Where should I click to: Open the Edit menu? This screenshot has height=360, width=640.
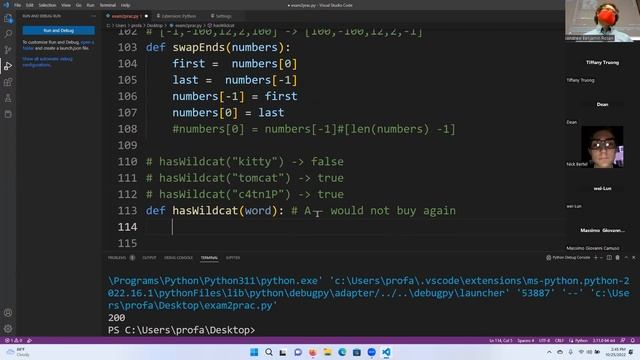[29, 5]
